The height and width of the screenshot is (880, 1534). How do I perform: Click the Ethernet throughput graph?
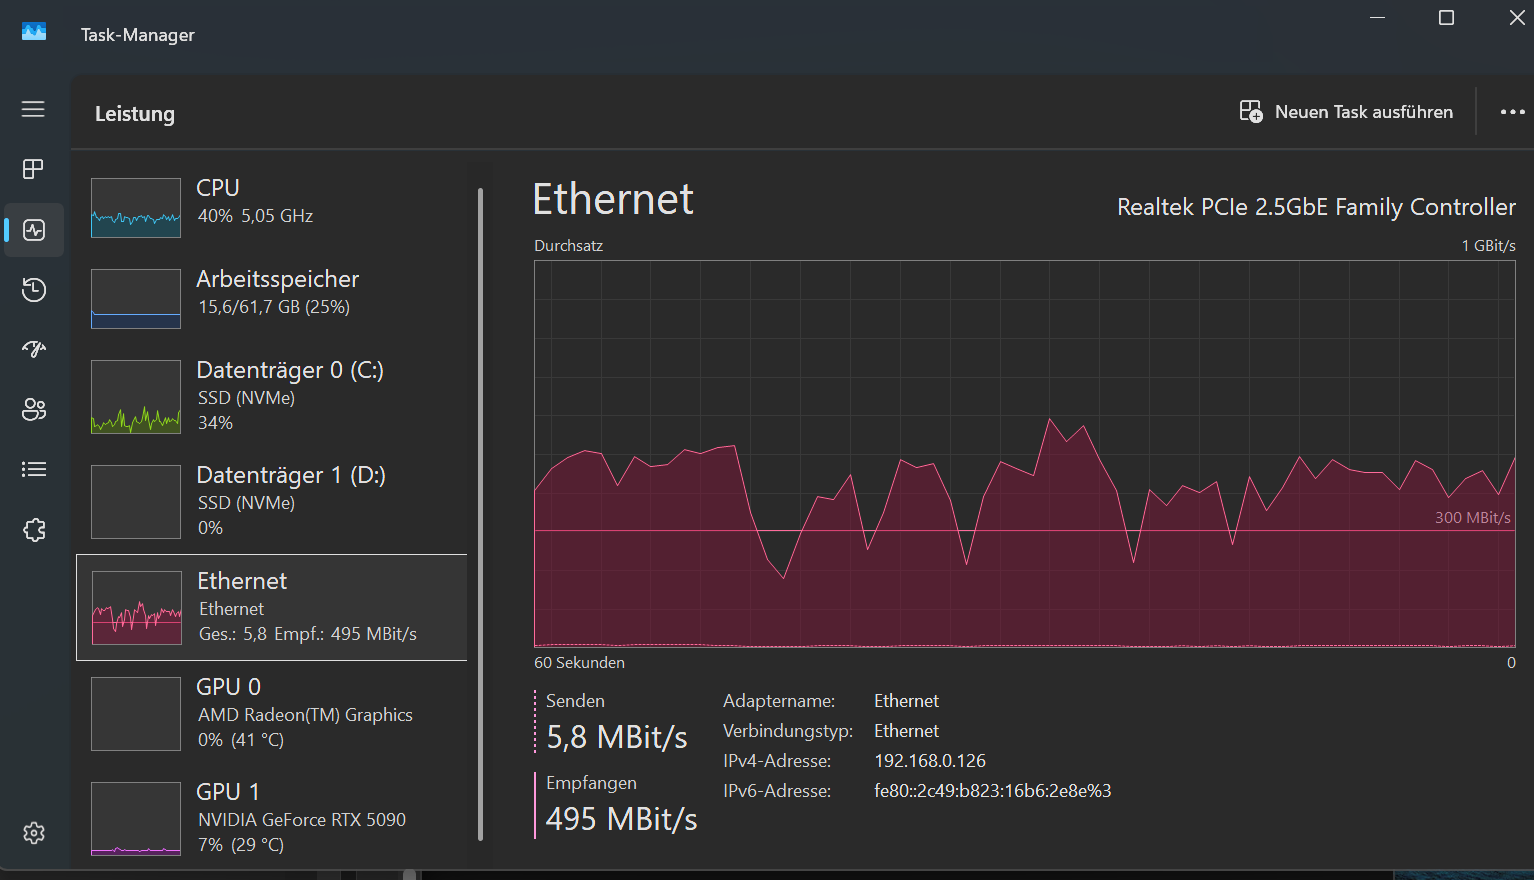pyautogui.click(x=1025, y=454)
